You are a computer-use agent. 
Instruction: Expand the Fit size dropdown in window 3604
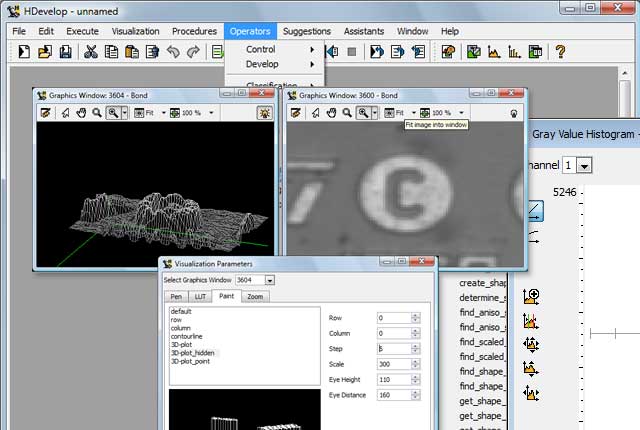pos(163,113)
